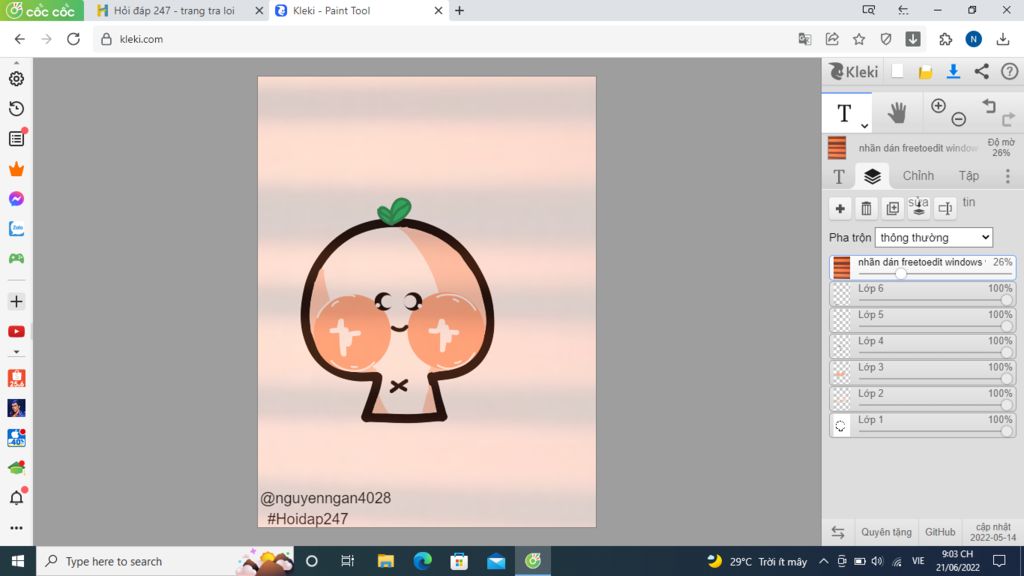Open browser sidebar more options dots
Viewport: 1024px width, 576px height.
point(16,528)
